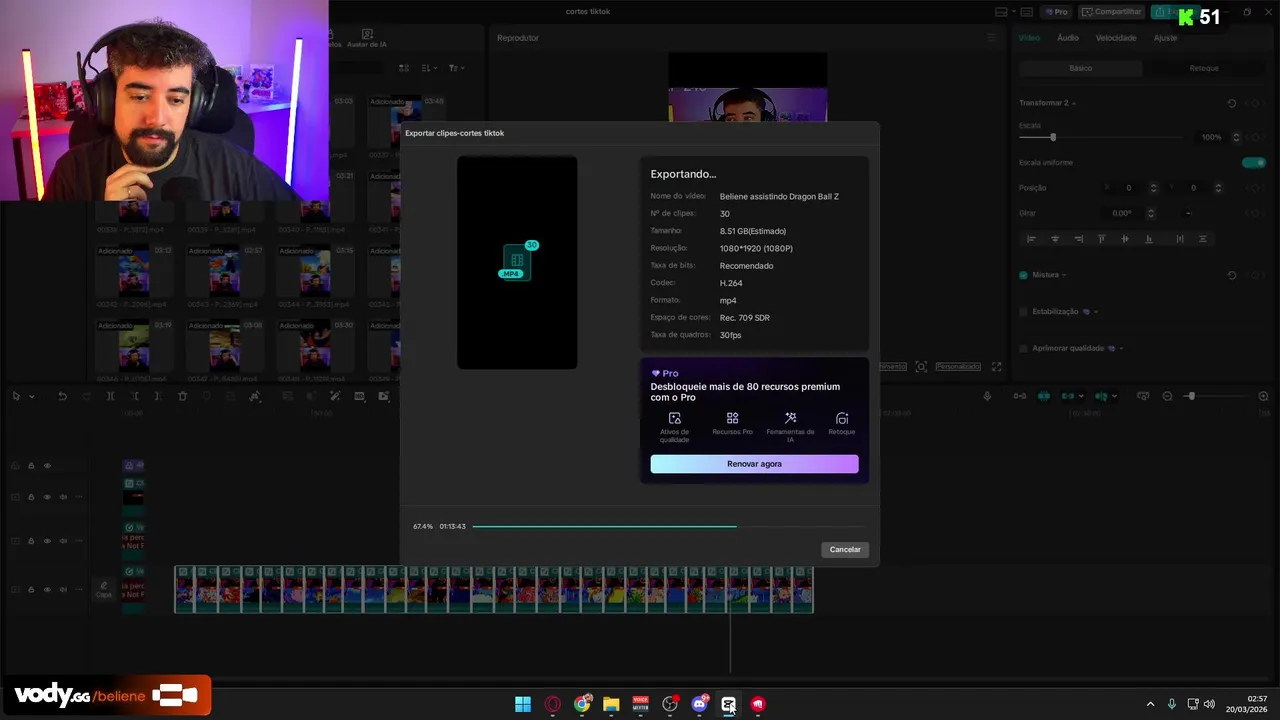1280x720 pixels.
Task: Expand the Aprimorar qualidade options arrow
Action: click(x=1121, y=348)
